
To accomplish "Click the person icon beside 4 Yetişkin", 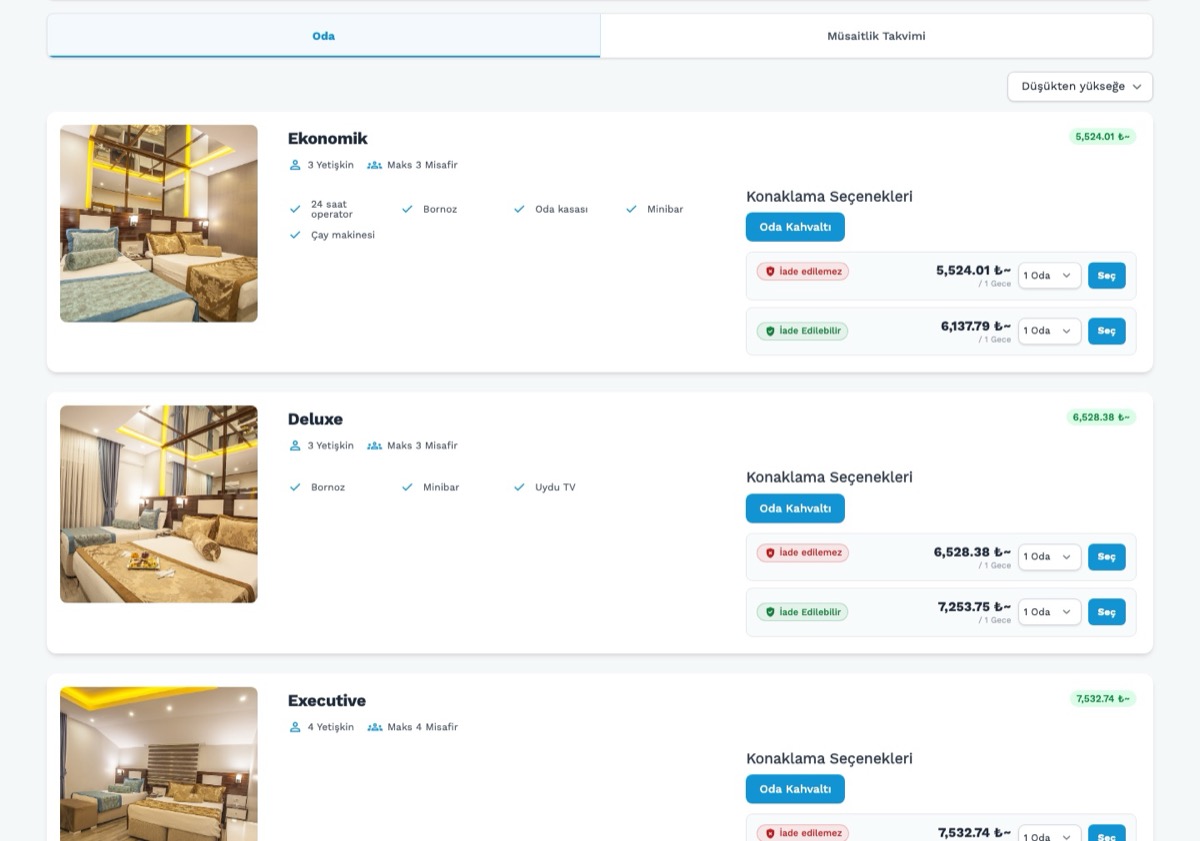I will [x=295, y=727].
